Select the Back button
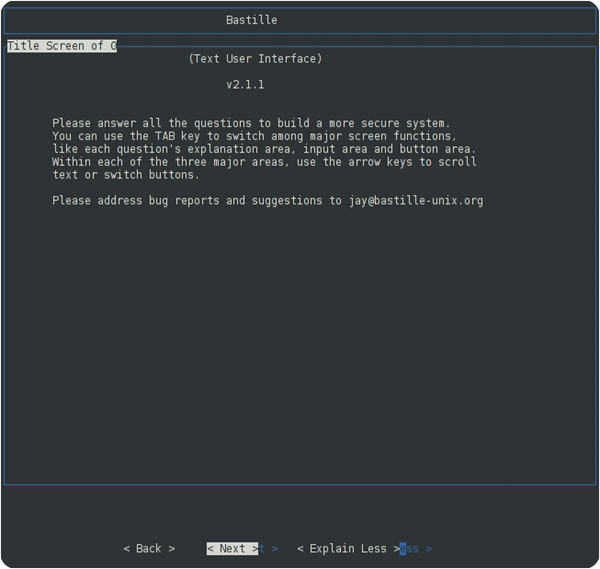 pos(149,548)
